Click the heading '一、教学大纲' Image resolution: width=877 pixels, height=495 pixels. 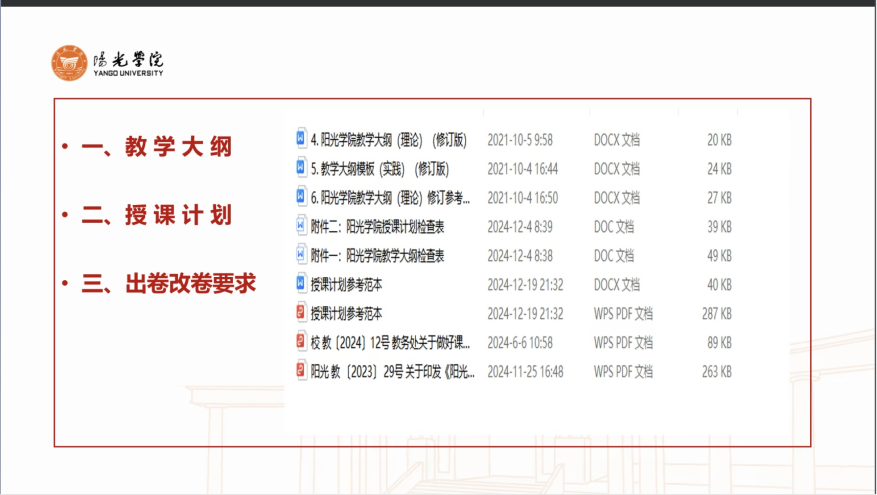(x=157, y=147)
